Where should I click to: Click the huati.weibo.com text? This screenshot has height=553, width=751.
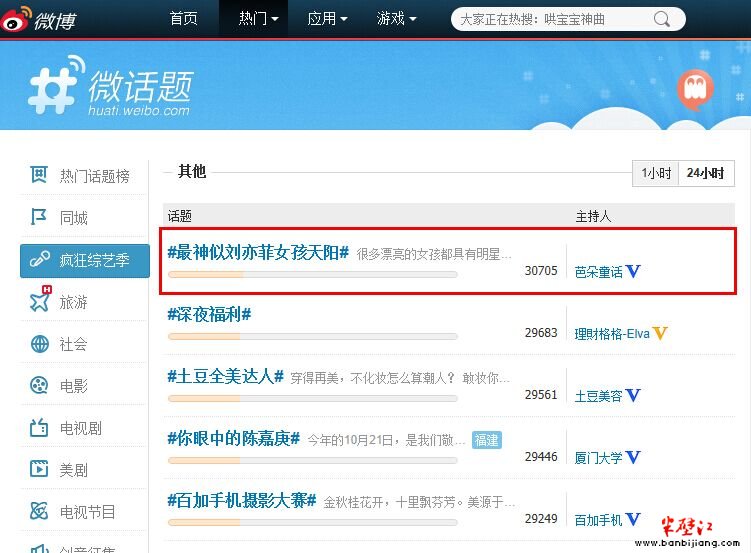[x=138, y=111]
